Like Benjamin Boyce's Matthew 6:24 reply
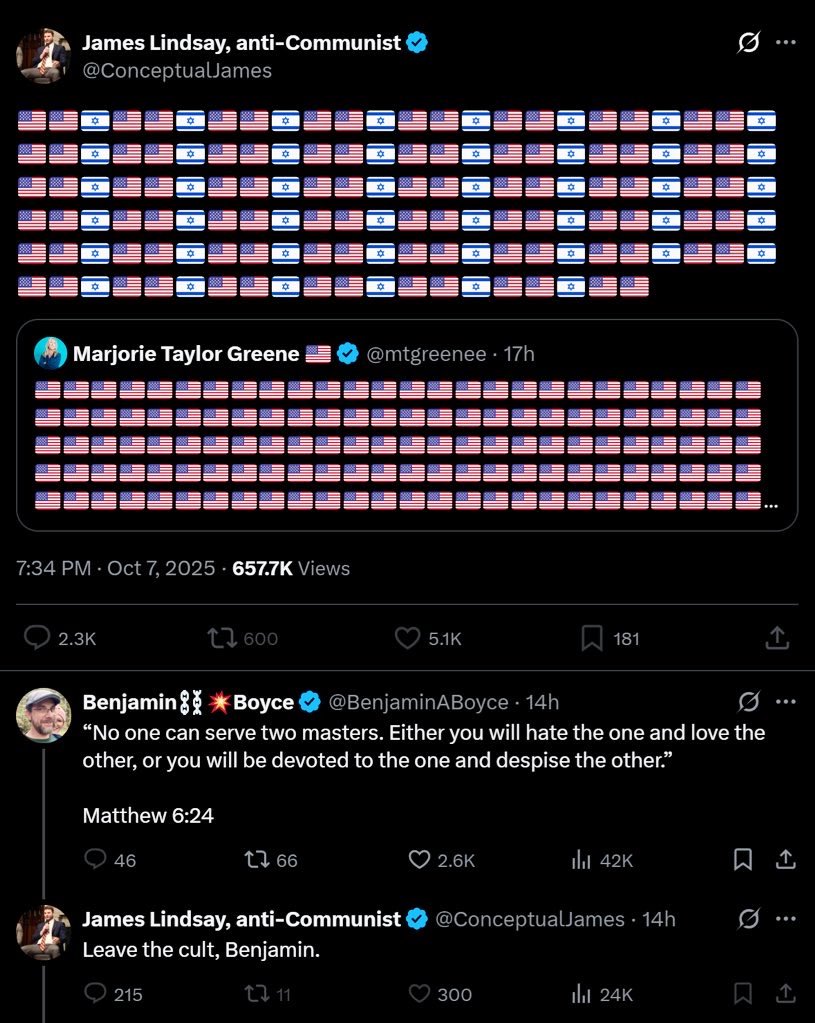815x1023 pixels. [420, 860]
